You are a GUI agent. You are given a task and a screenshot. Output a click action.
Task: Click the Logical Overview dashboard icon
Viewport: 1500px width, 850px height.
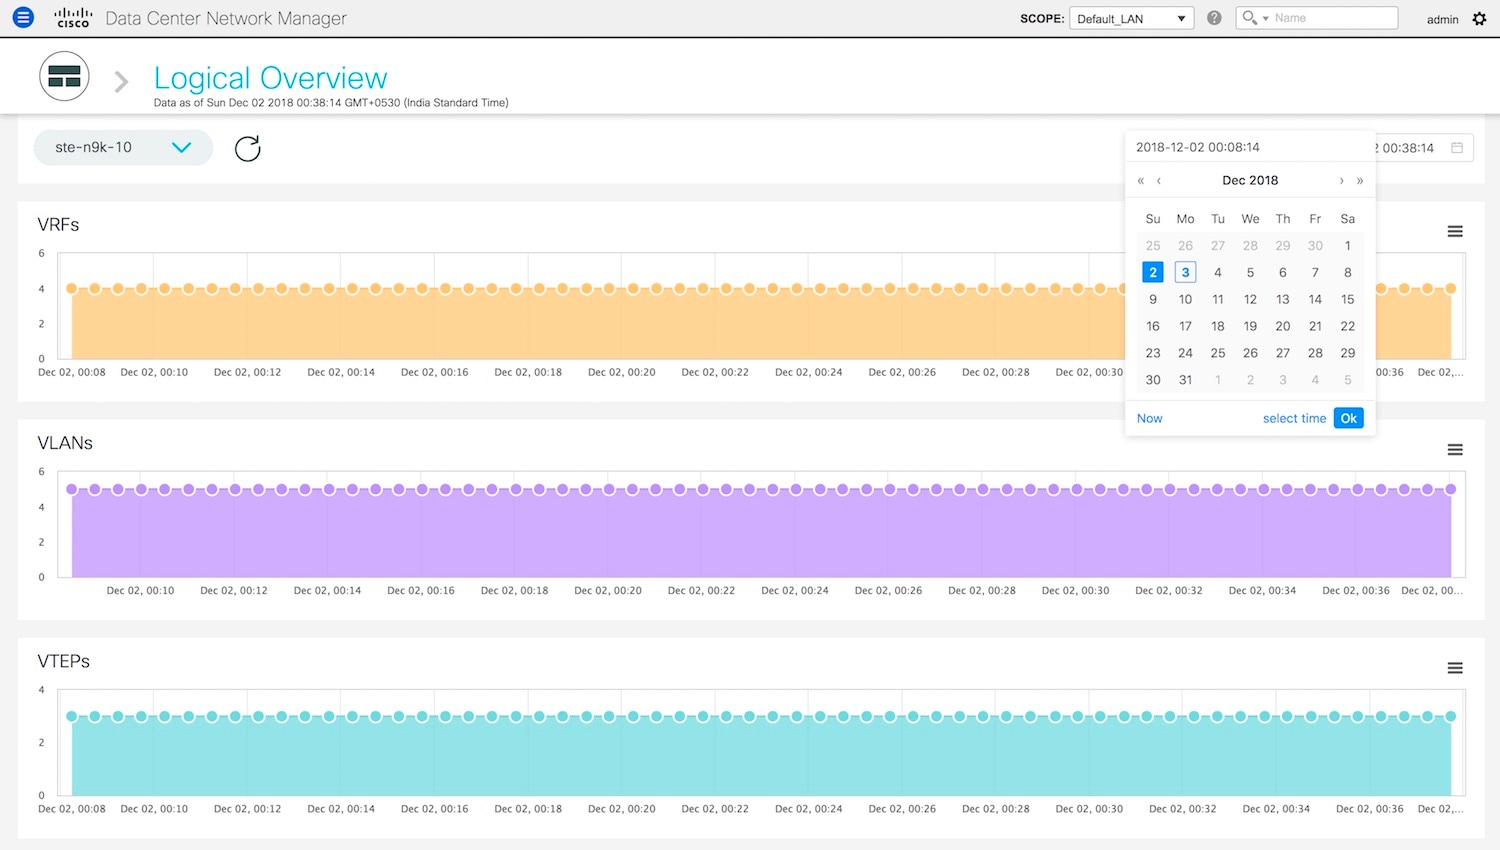[64, 77]
